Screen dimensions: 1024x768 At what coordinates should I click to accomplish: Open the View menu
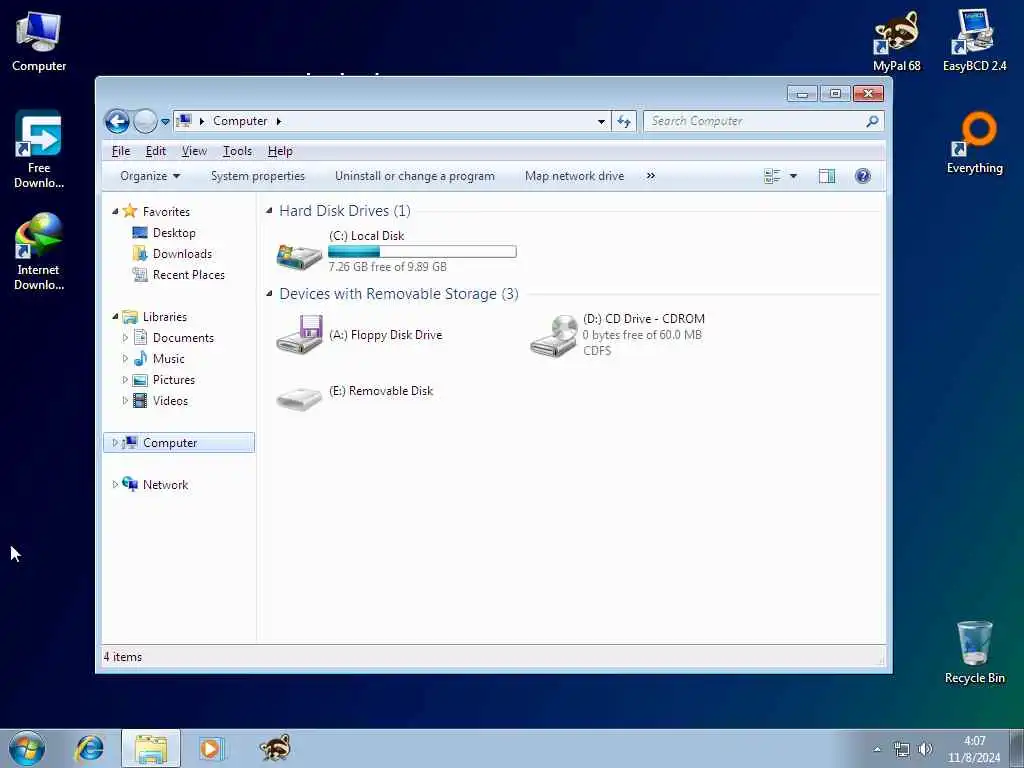[x=194, y=151]
